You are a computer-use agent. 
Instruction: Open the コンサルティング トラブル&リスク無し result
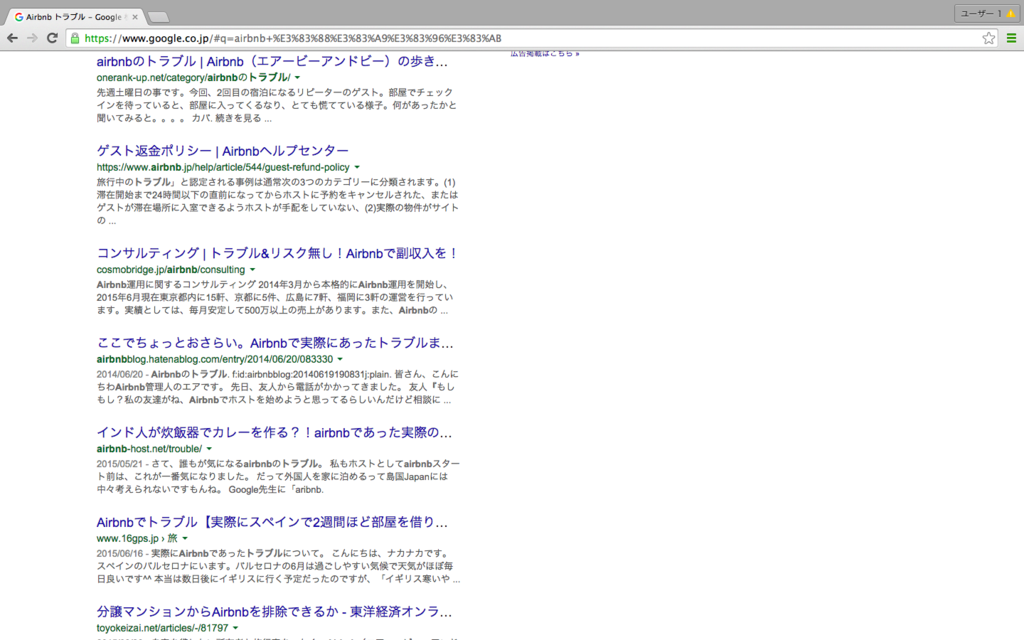click(x=278, y=253)
